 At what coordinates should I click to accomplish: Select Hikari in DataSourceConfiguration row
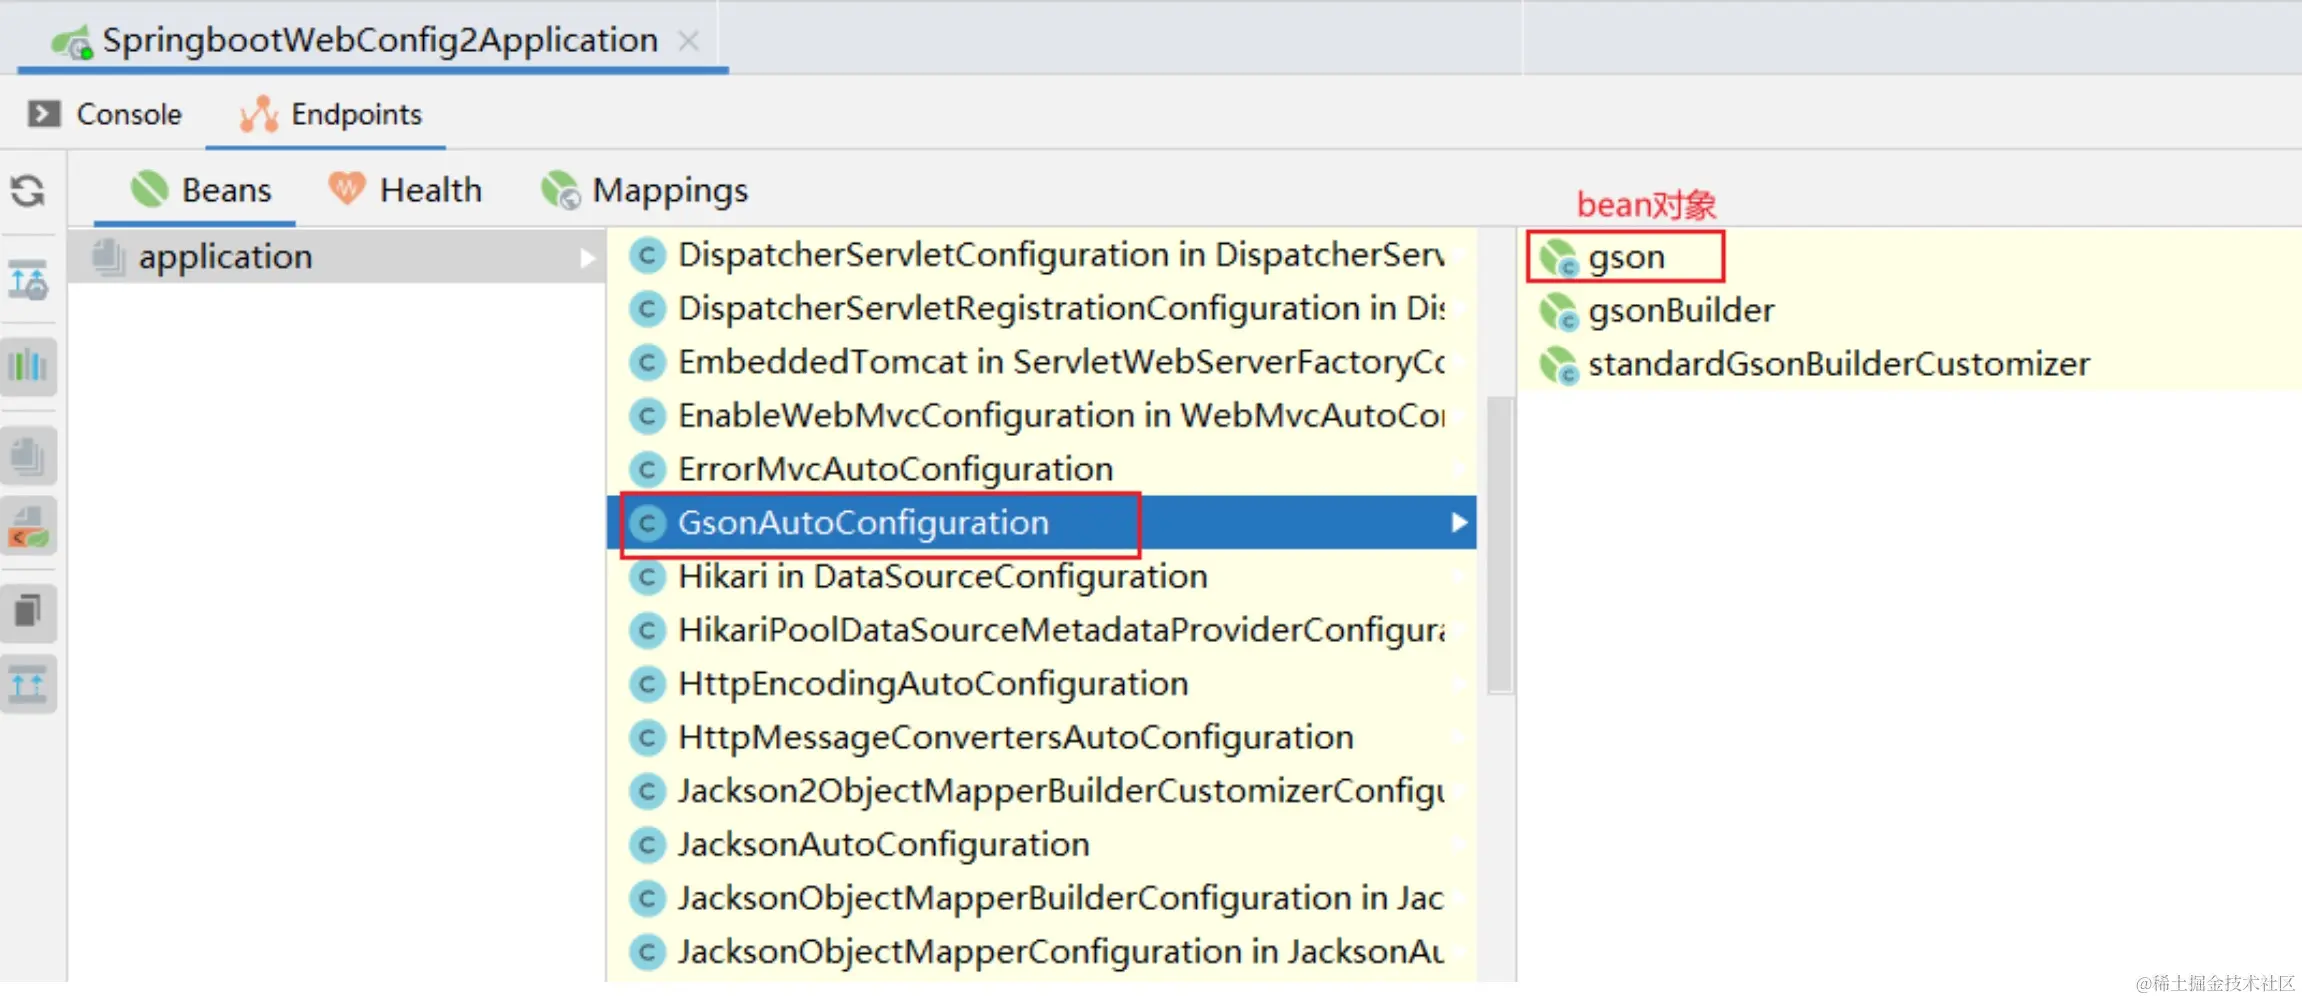tap(1041, 576)
